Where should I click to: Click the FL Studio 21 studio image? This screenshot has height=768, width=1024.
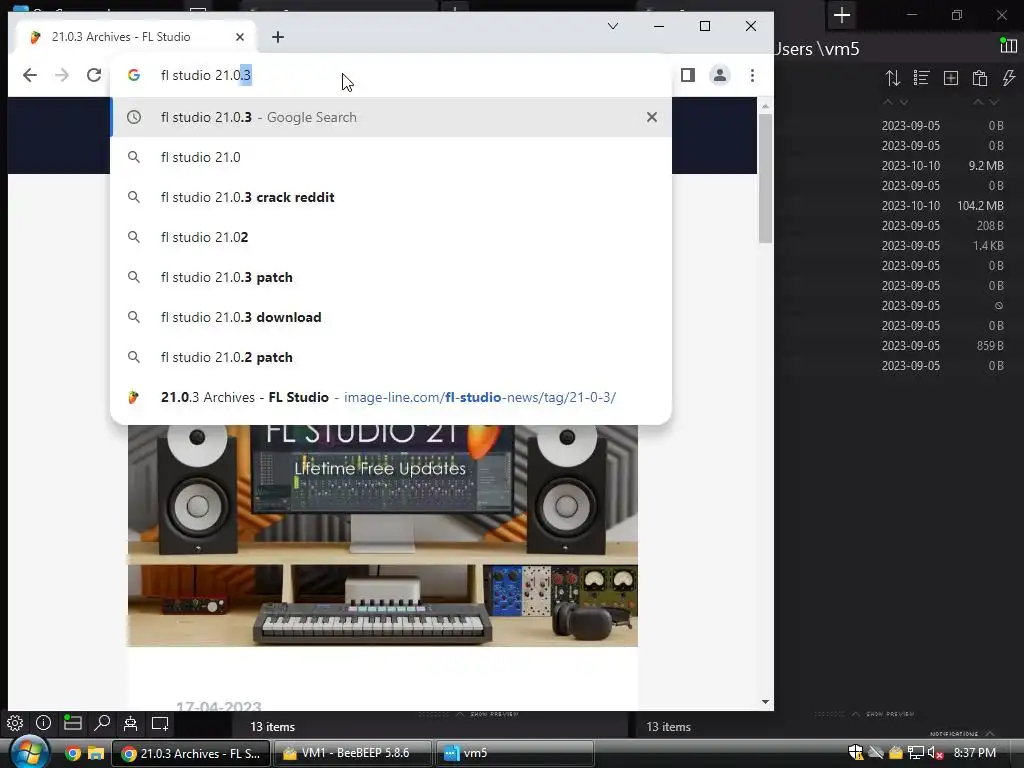click(x=383, y=536)
